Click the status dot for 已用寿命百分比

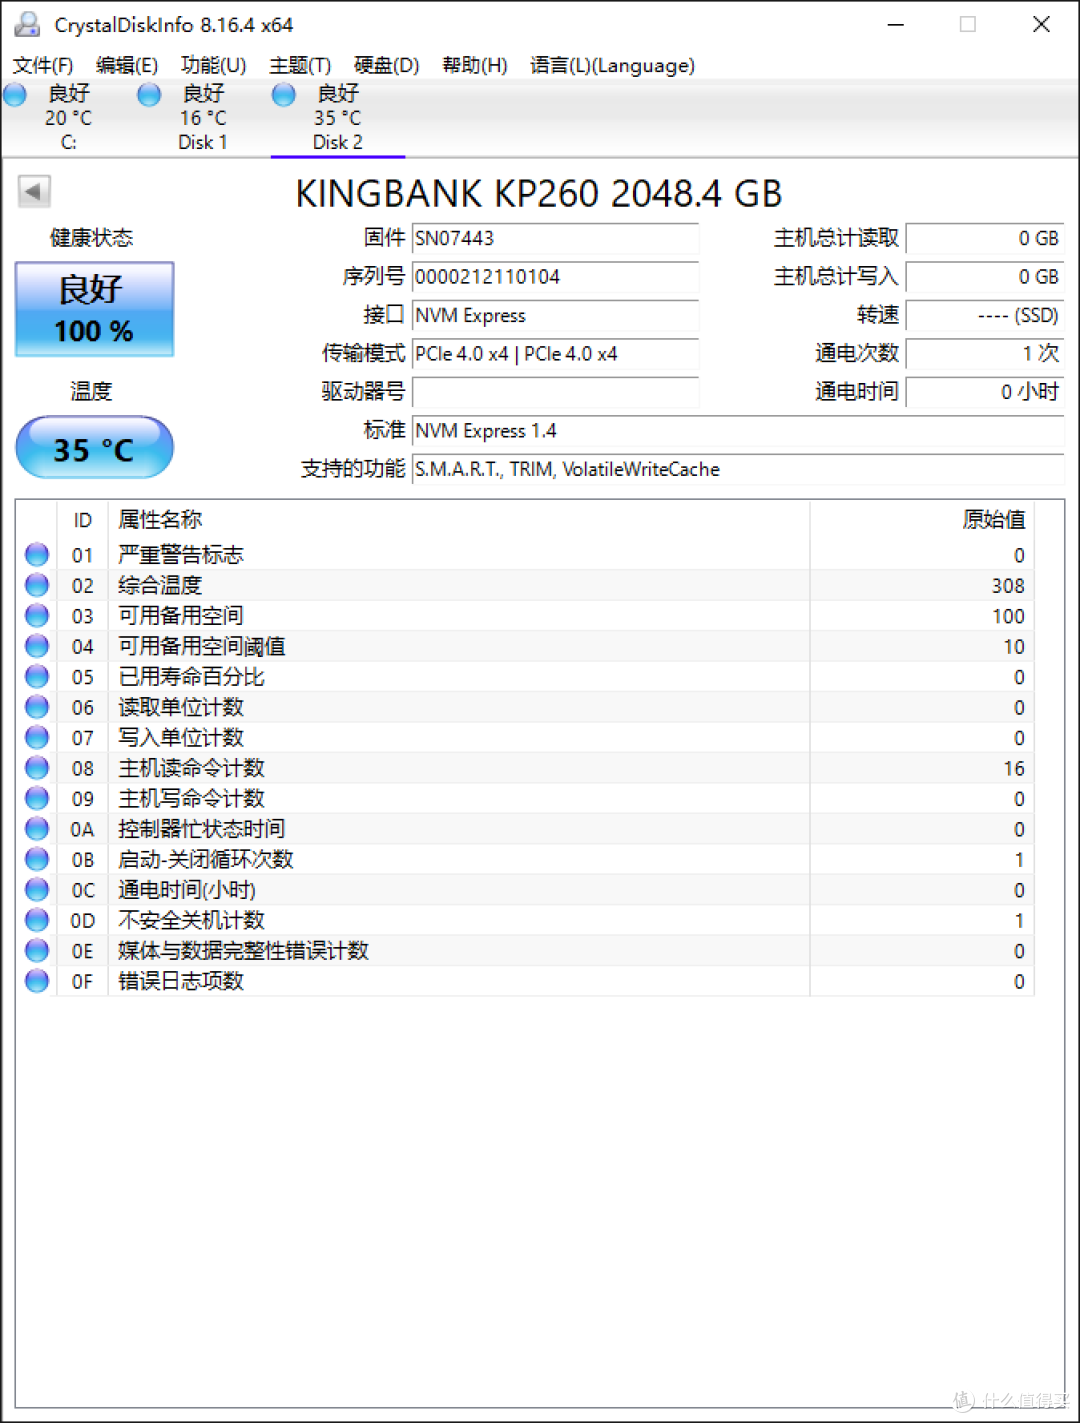point(36,676)
